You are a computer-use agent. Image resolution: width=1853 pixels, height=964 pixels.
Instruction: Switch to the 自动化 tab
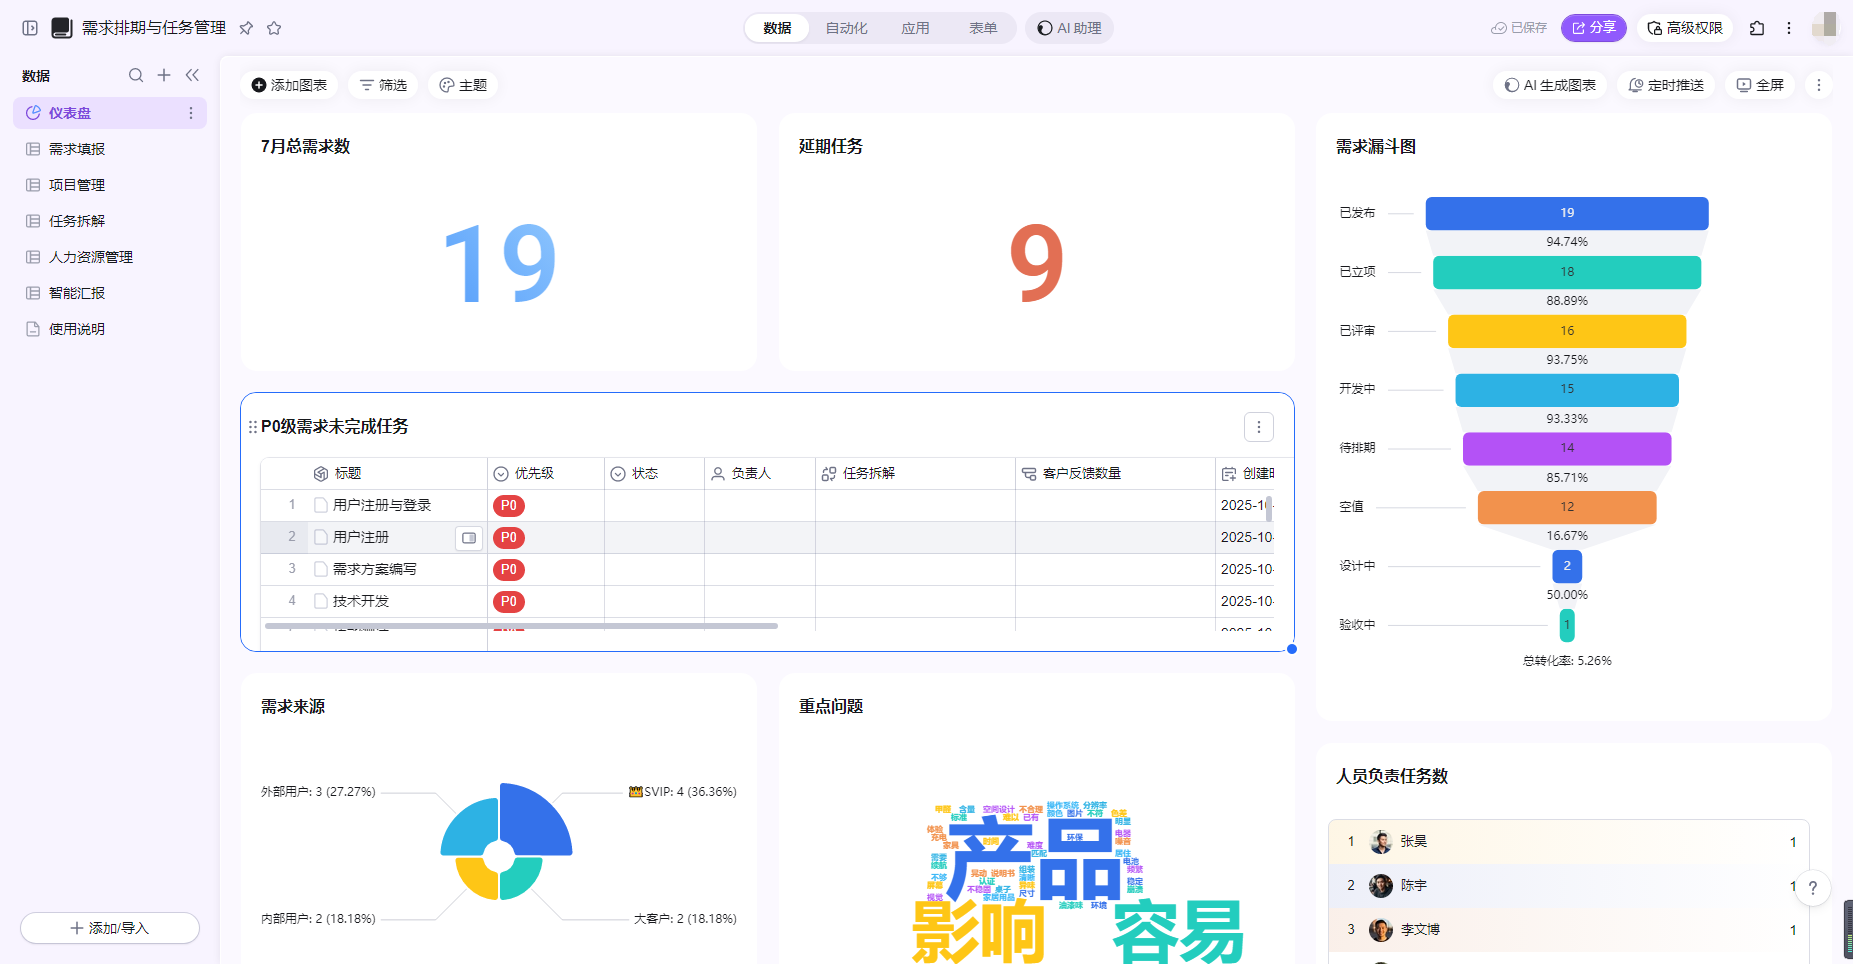point(846,28)
